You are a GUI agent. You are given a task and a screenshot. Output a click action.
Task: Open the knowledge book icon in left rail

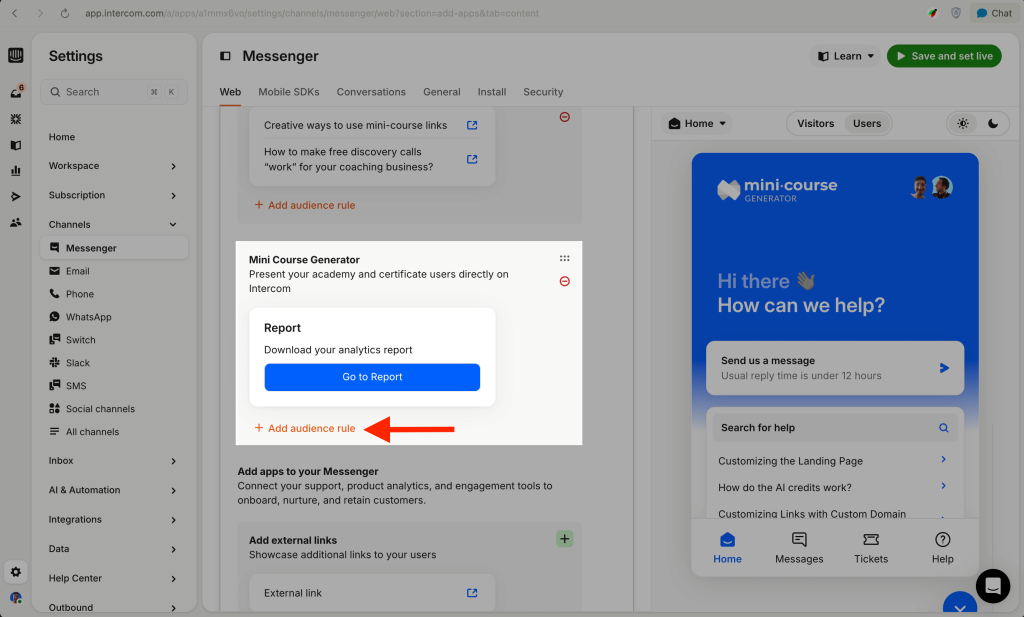(x=16, y=145)
